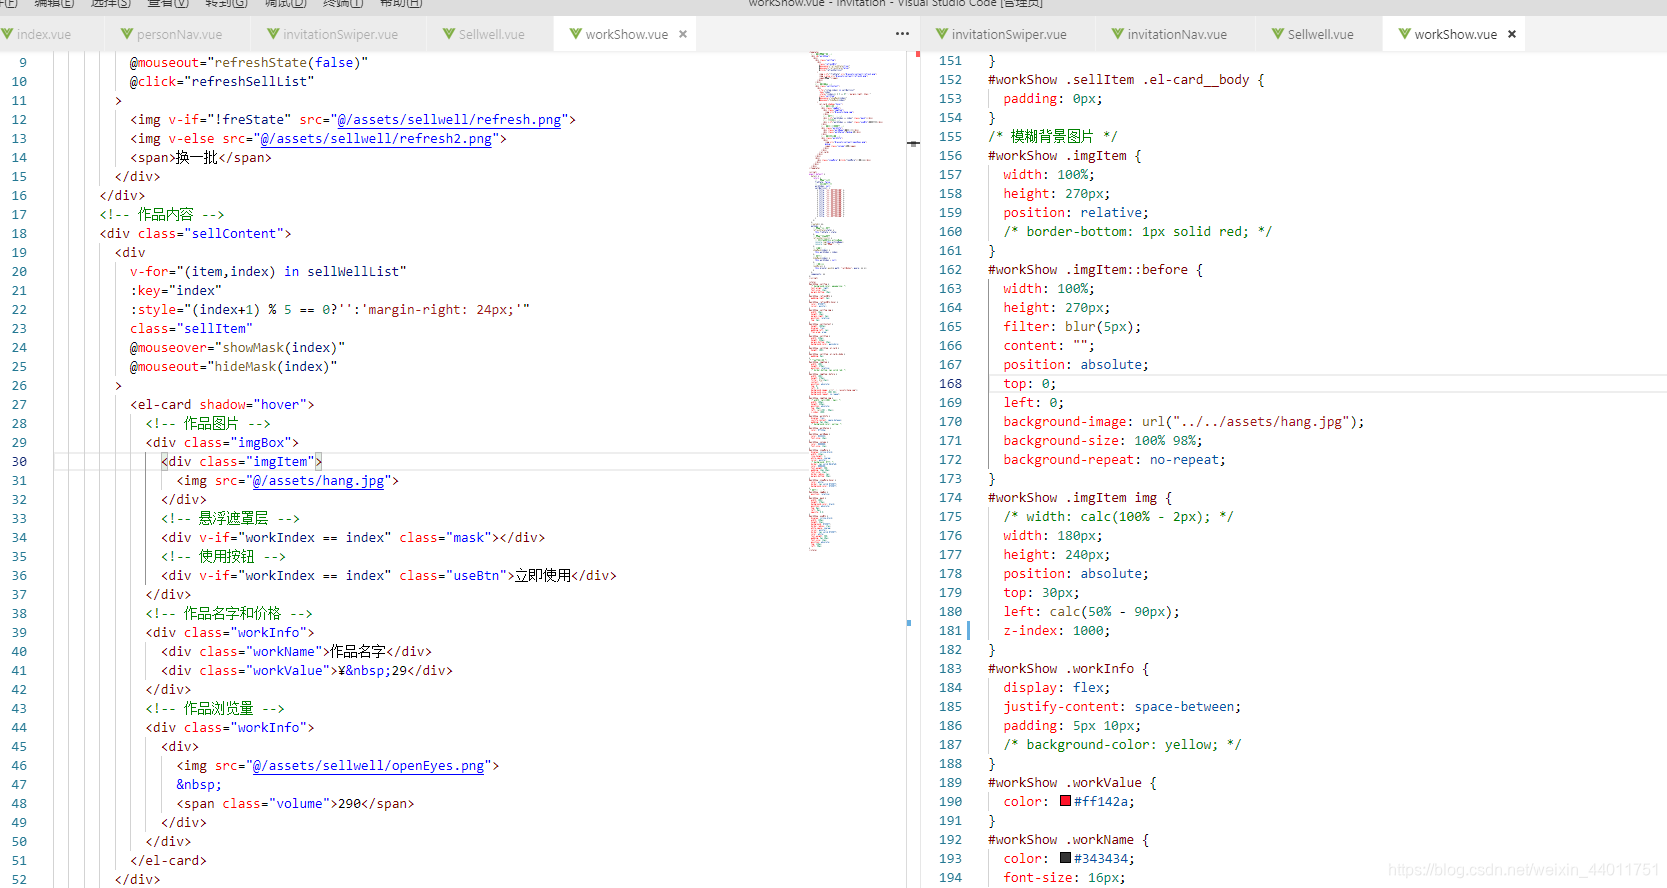Click @click="refreshSellList" attribute
This screenshot has height=888, width=1667.
[222, 82]
